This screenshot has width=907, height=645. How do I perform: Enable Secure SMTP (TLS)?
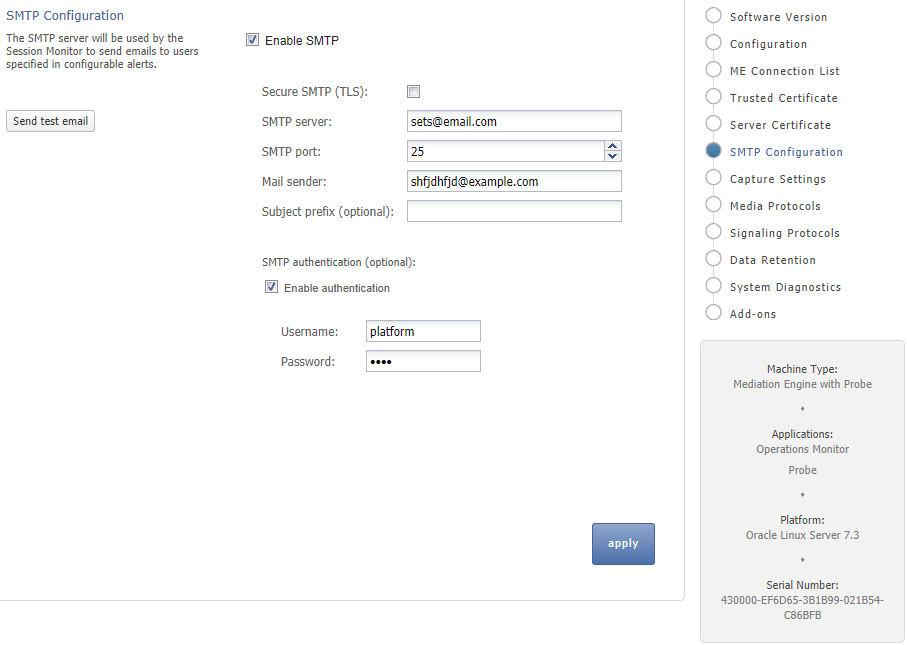click(413, 91)
